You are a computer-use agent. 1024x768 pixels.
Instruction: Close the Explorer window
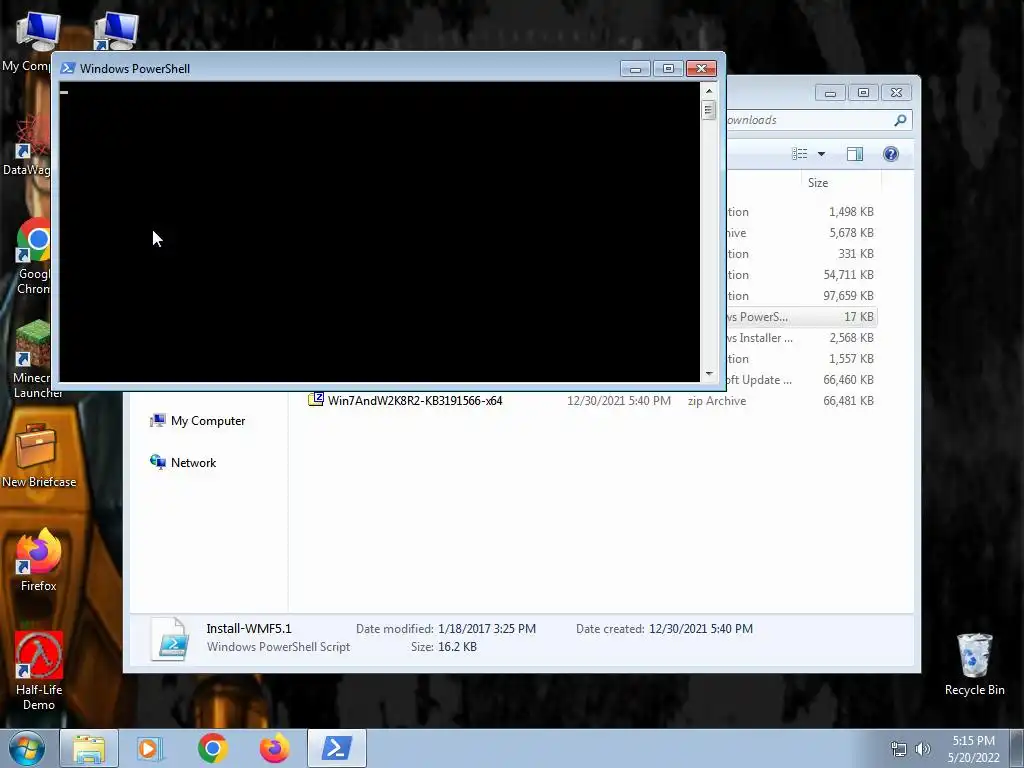896,93
